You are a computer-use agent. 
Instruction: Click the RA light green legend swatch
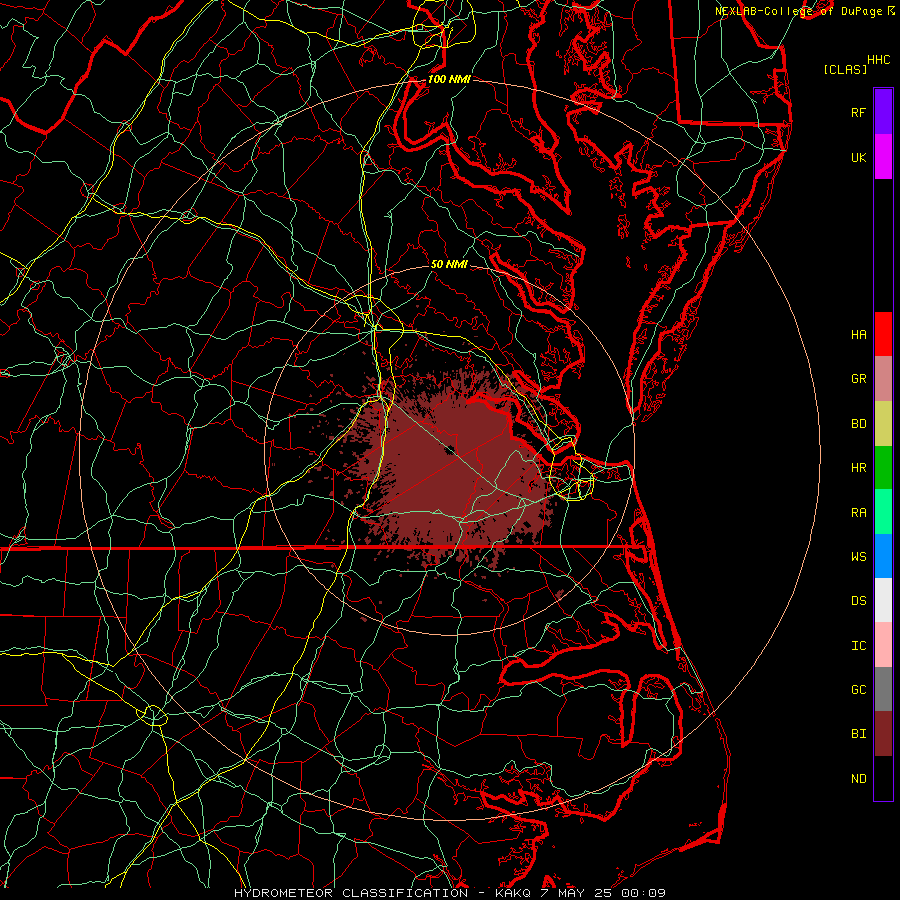pyautogui.click(x=883, y=512)
